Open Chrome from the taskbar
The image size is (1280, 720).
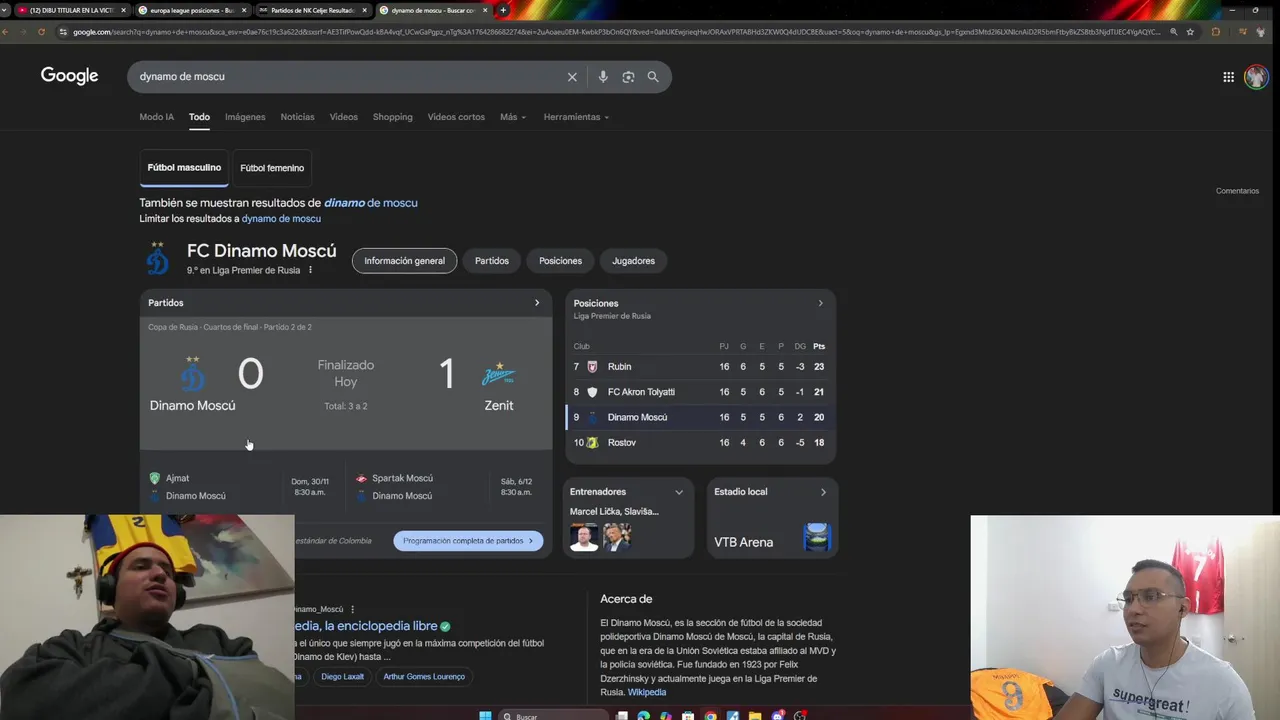(710, 715)
